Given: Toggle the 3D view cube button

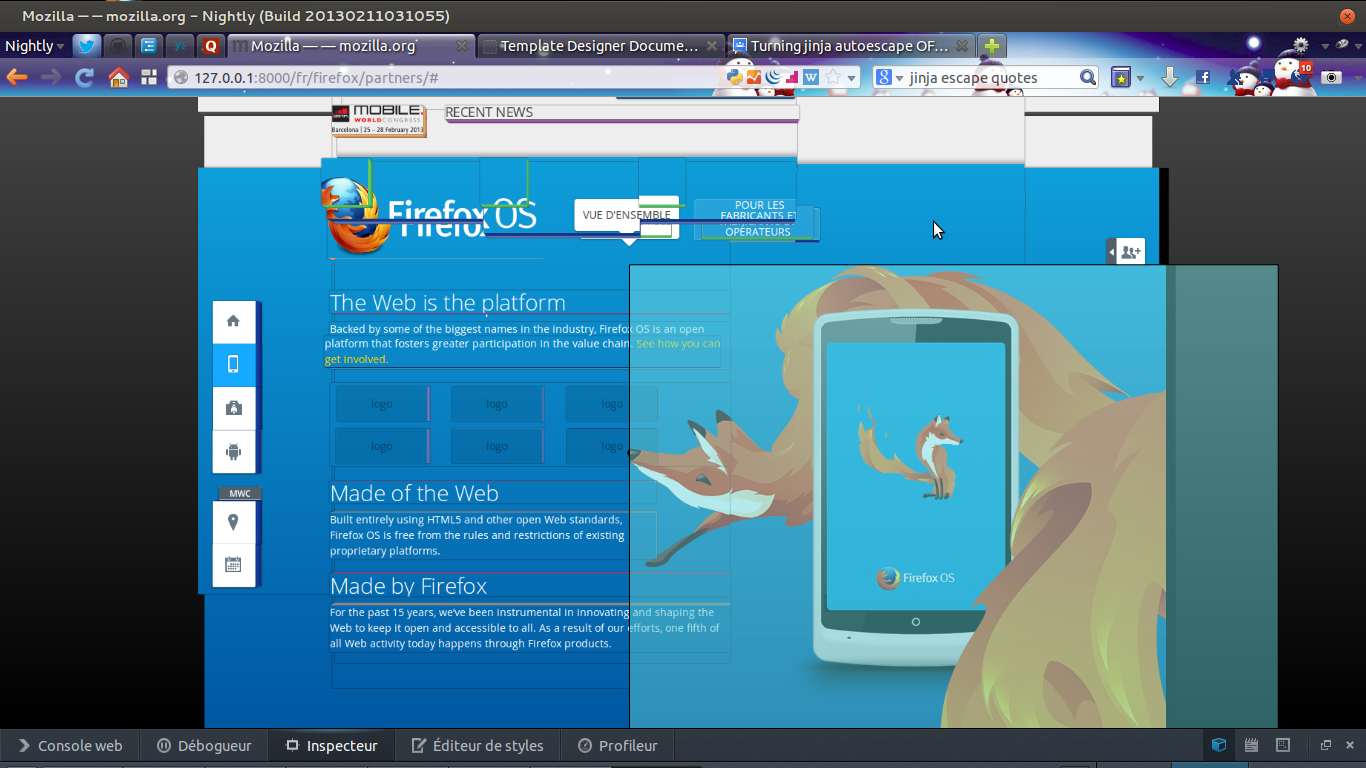Looking at the screenshot, I should (1219, 745).
